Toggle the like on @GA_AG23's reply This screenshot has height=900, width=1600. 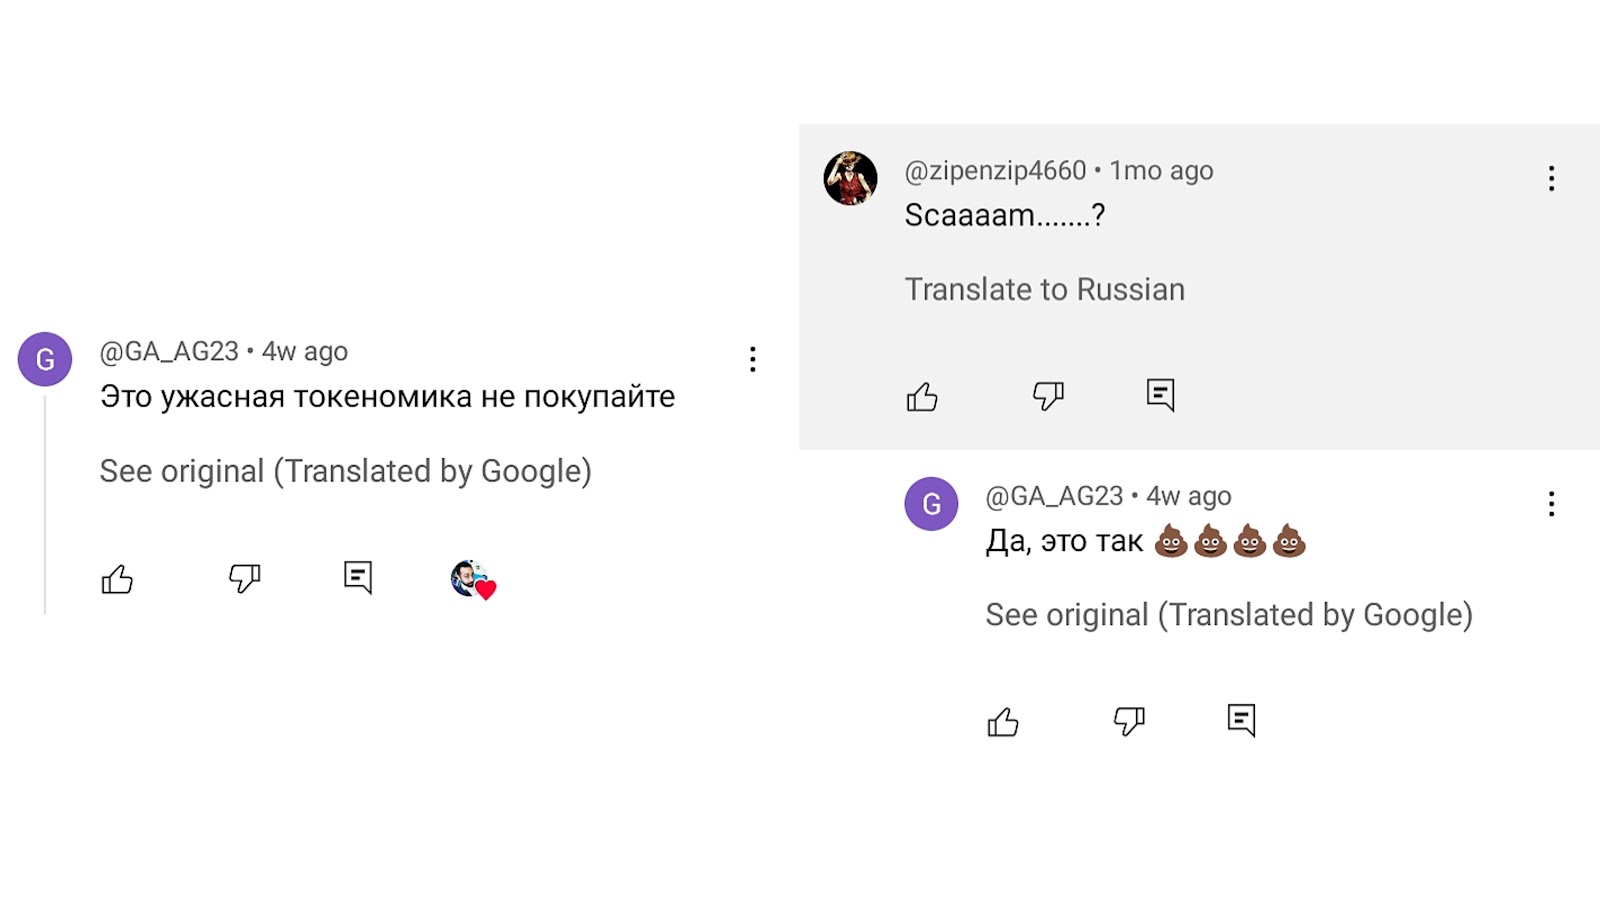click(x=1003, y=721)
